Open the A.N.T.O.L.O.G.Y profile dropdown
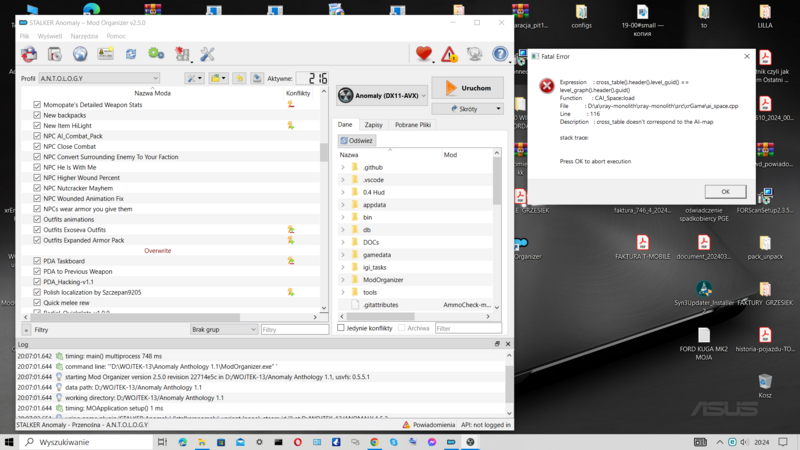This screenshot has height=450, width=800. (x=98, y=78)
